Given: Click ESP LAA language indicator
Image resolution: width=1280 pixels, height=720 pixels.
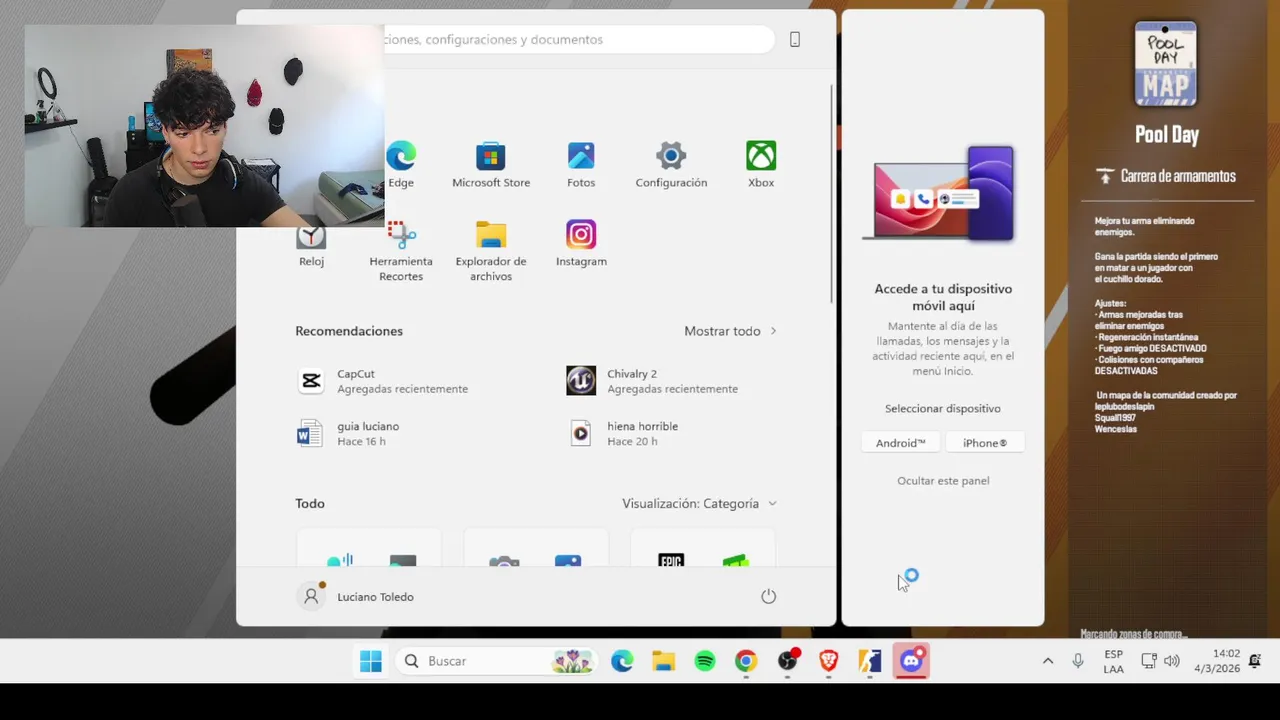Looking at the screenshot, I should tap(1113, 661).
